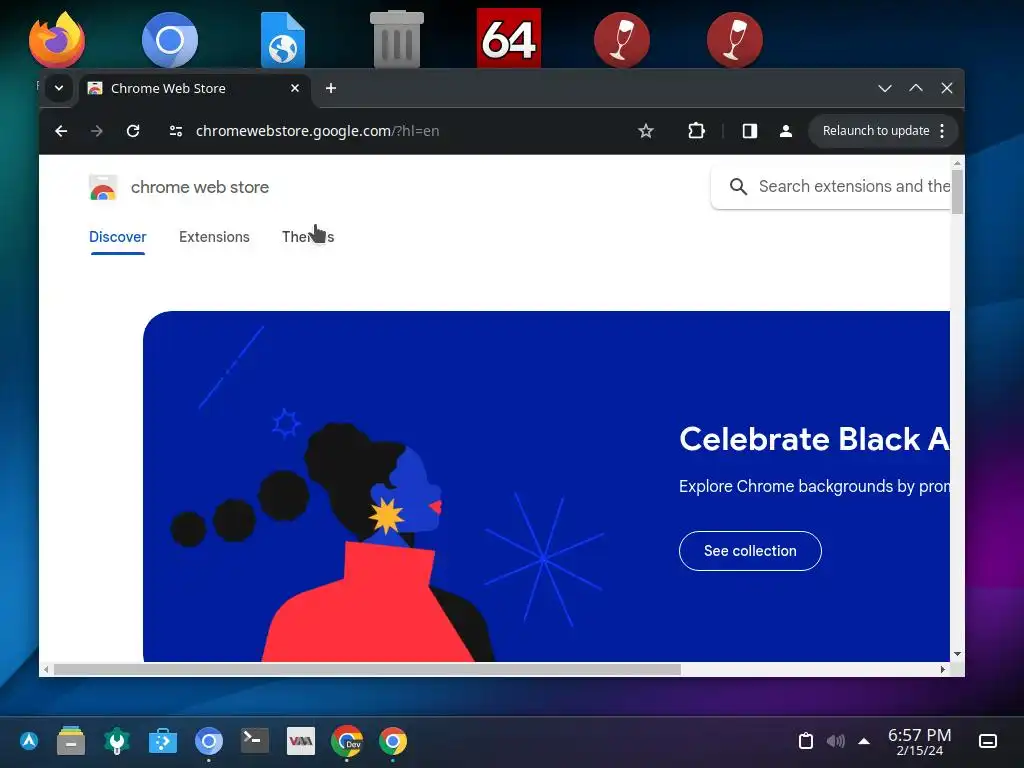Open the volume tray icon
This screenshot has height=768, width=1024.
tap(835, 741)
